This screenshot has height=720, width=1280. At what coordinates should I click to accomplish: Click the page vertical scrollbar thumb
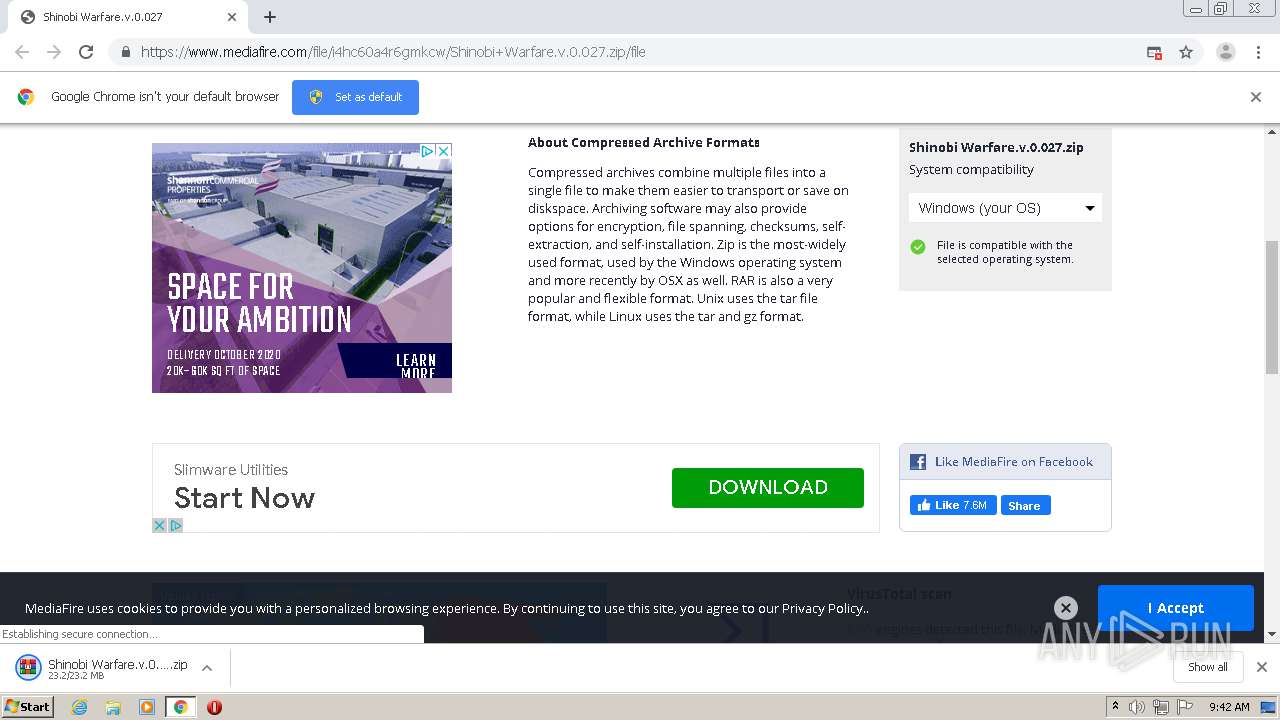pyautogui.click(x=1272, y=308)
